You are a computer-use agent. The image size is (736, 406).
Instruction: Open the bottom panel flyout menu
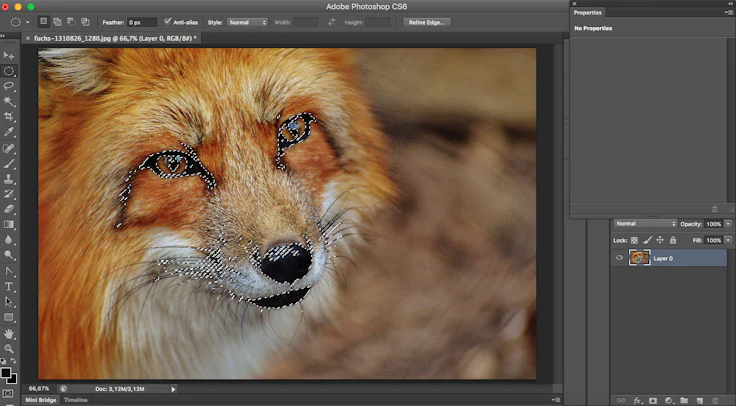556,400
